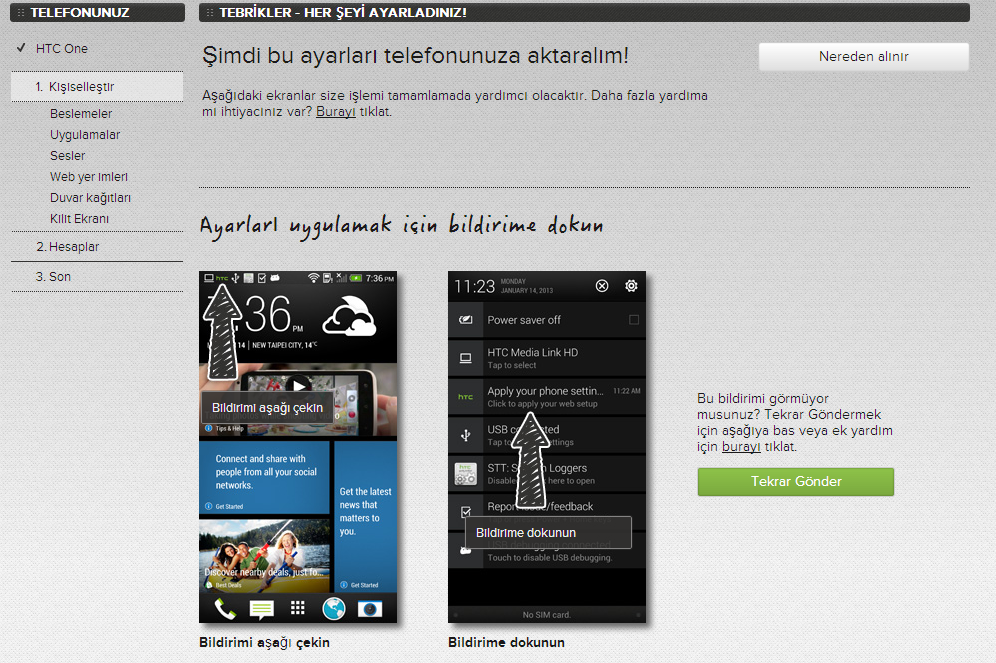Click the TELEFONUNUZ panel header
Image resolution: width=996 pixels, height=663 pixels.
(x=97, y=13)
